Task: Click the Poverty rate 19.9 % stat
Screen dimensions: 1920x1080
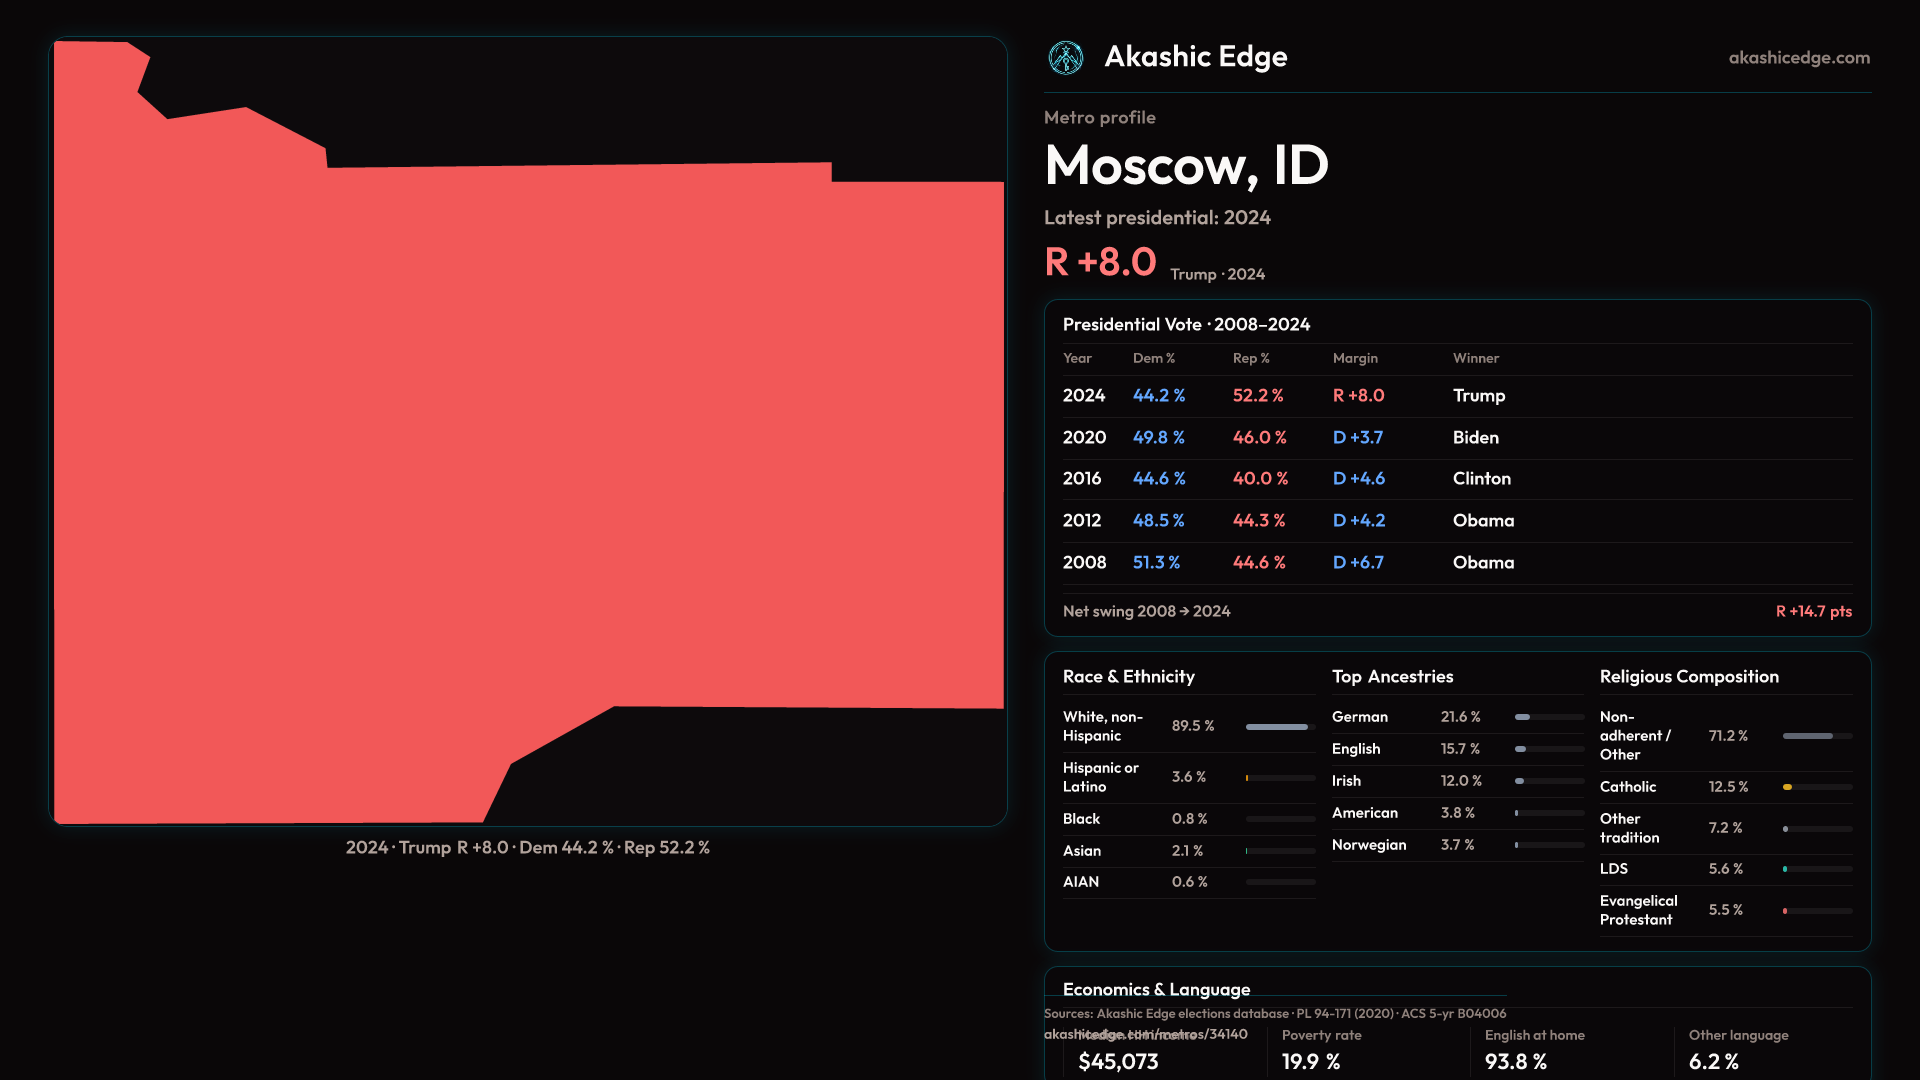Action: (1310, 1061)
